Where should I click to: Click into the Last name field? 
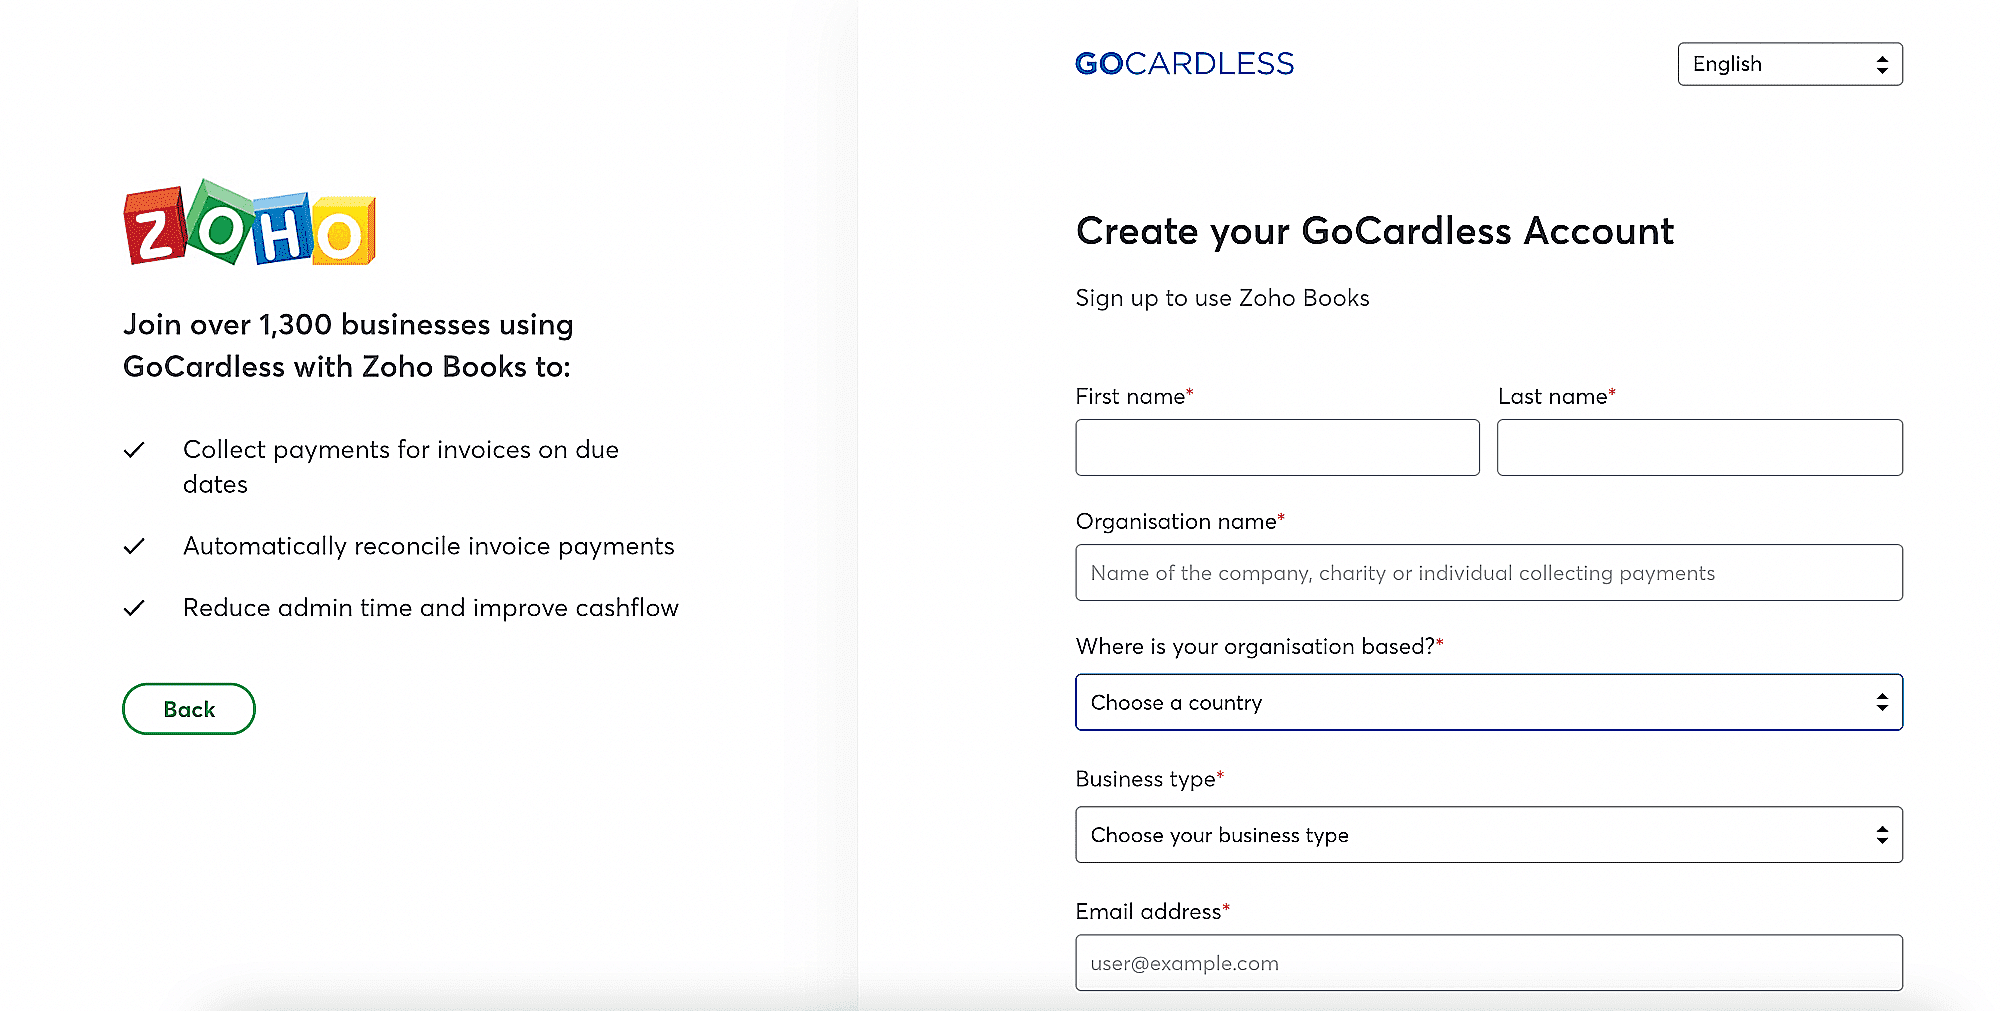(x=1699, y=448)
